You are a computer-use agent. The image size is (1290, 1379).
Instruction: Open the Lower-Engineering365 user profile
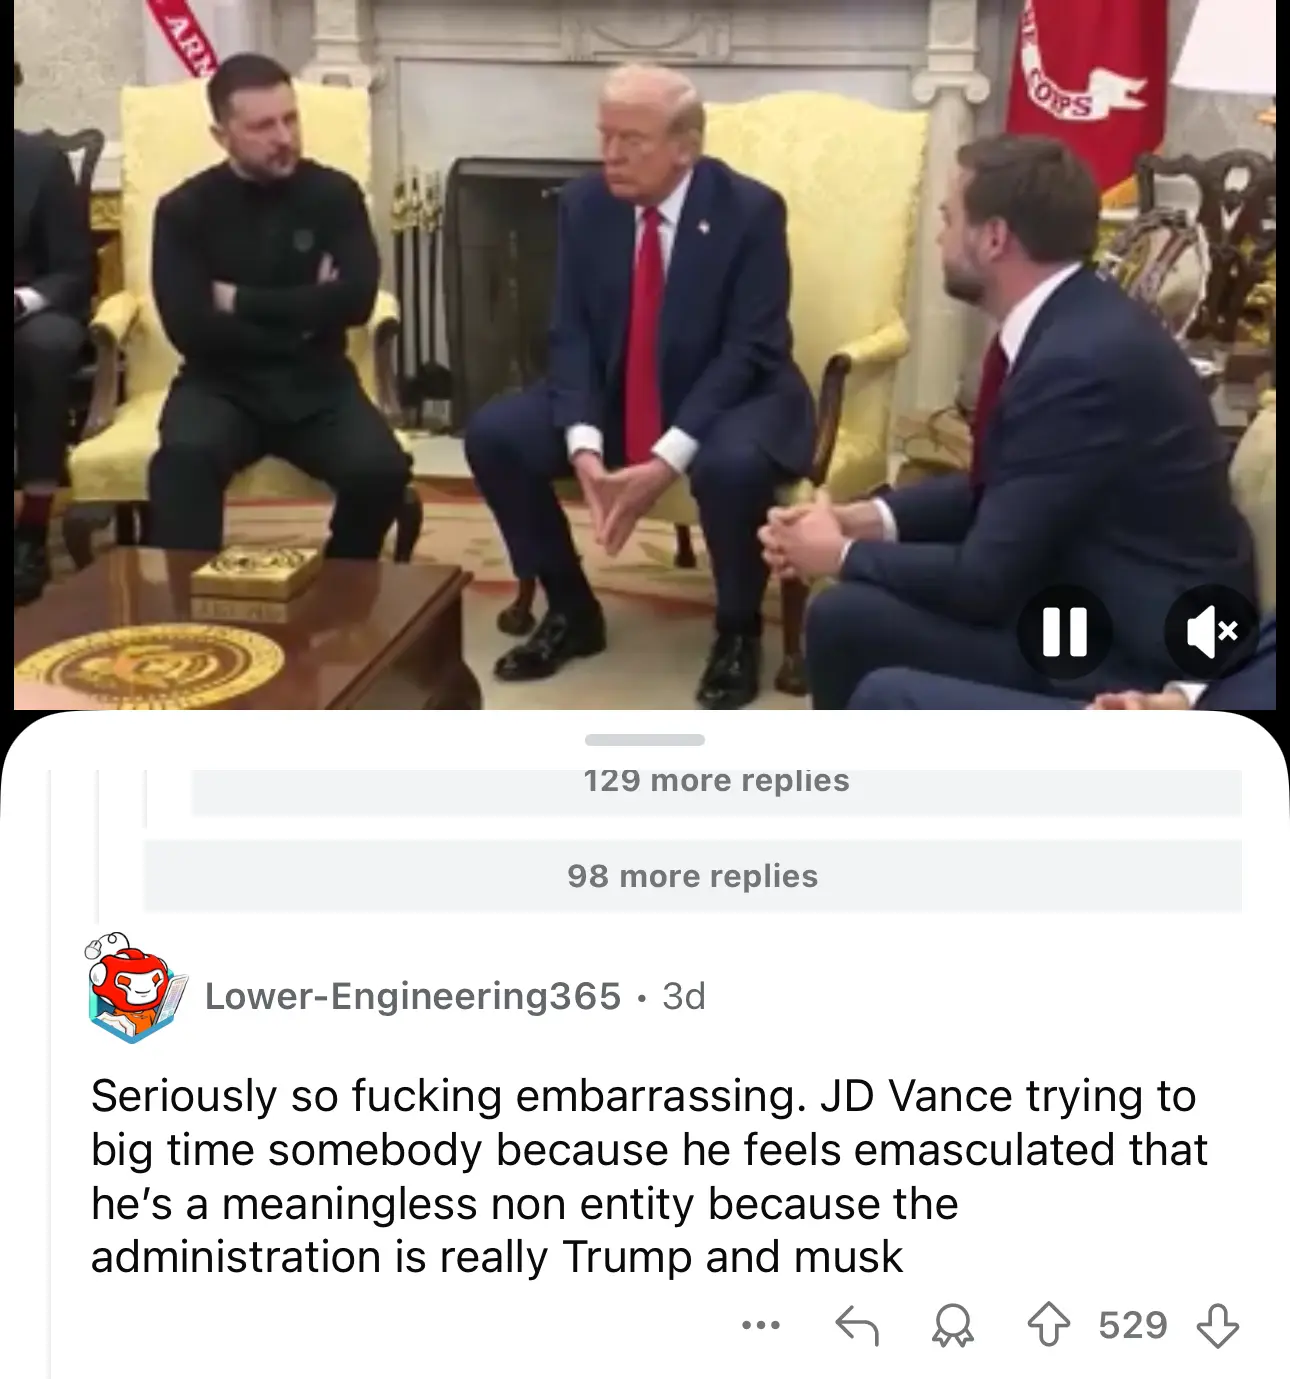[413, 996]
